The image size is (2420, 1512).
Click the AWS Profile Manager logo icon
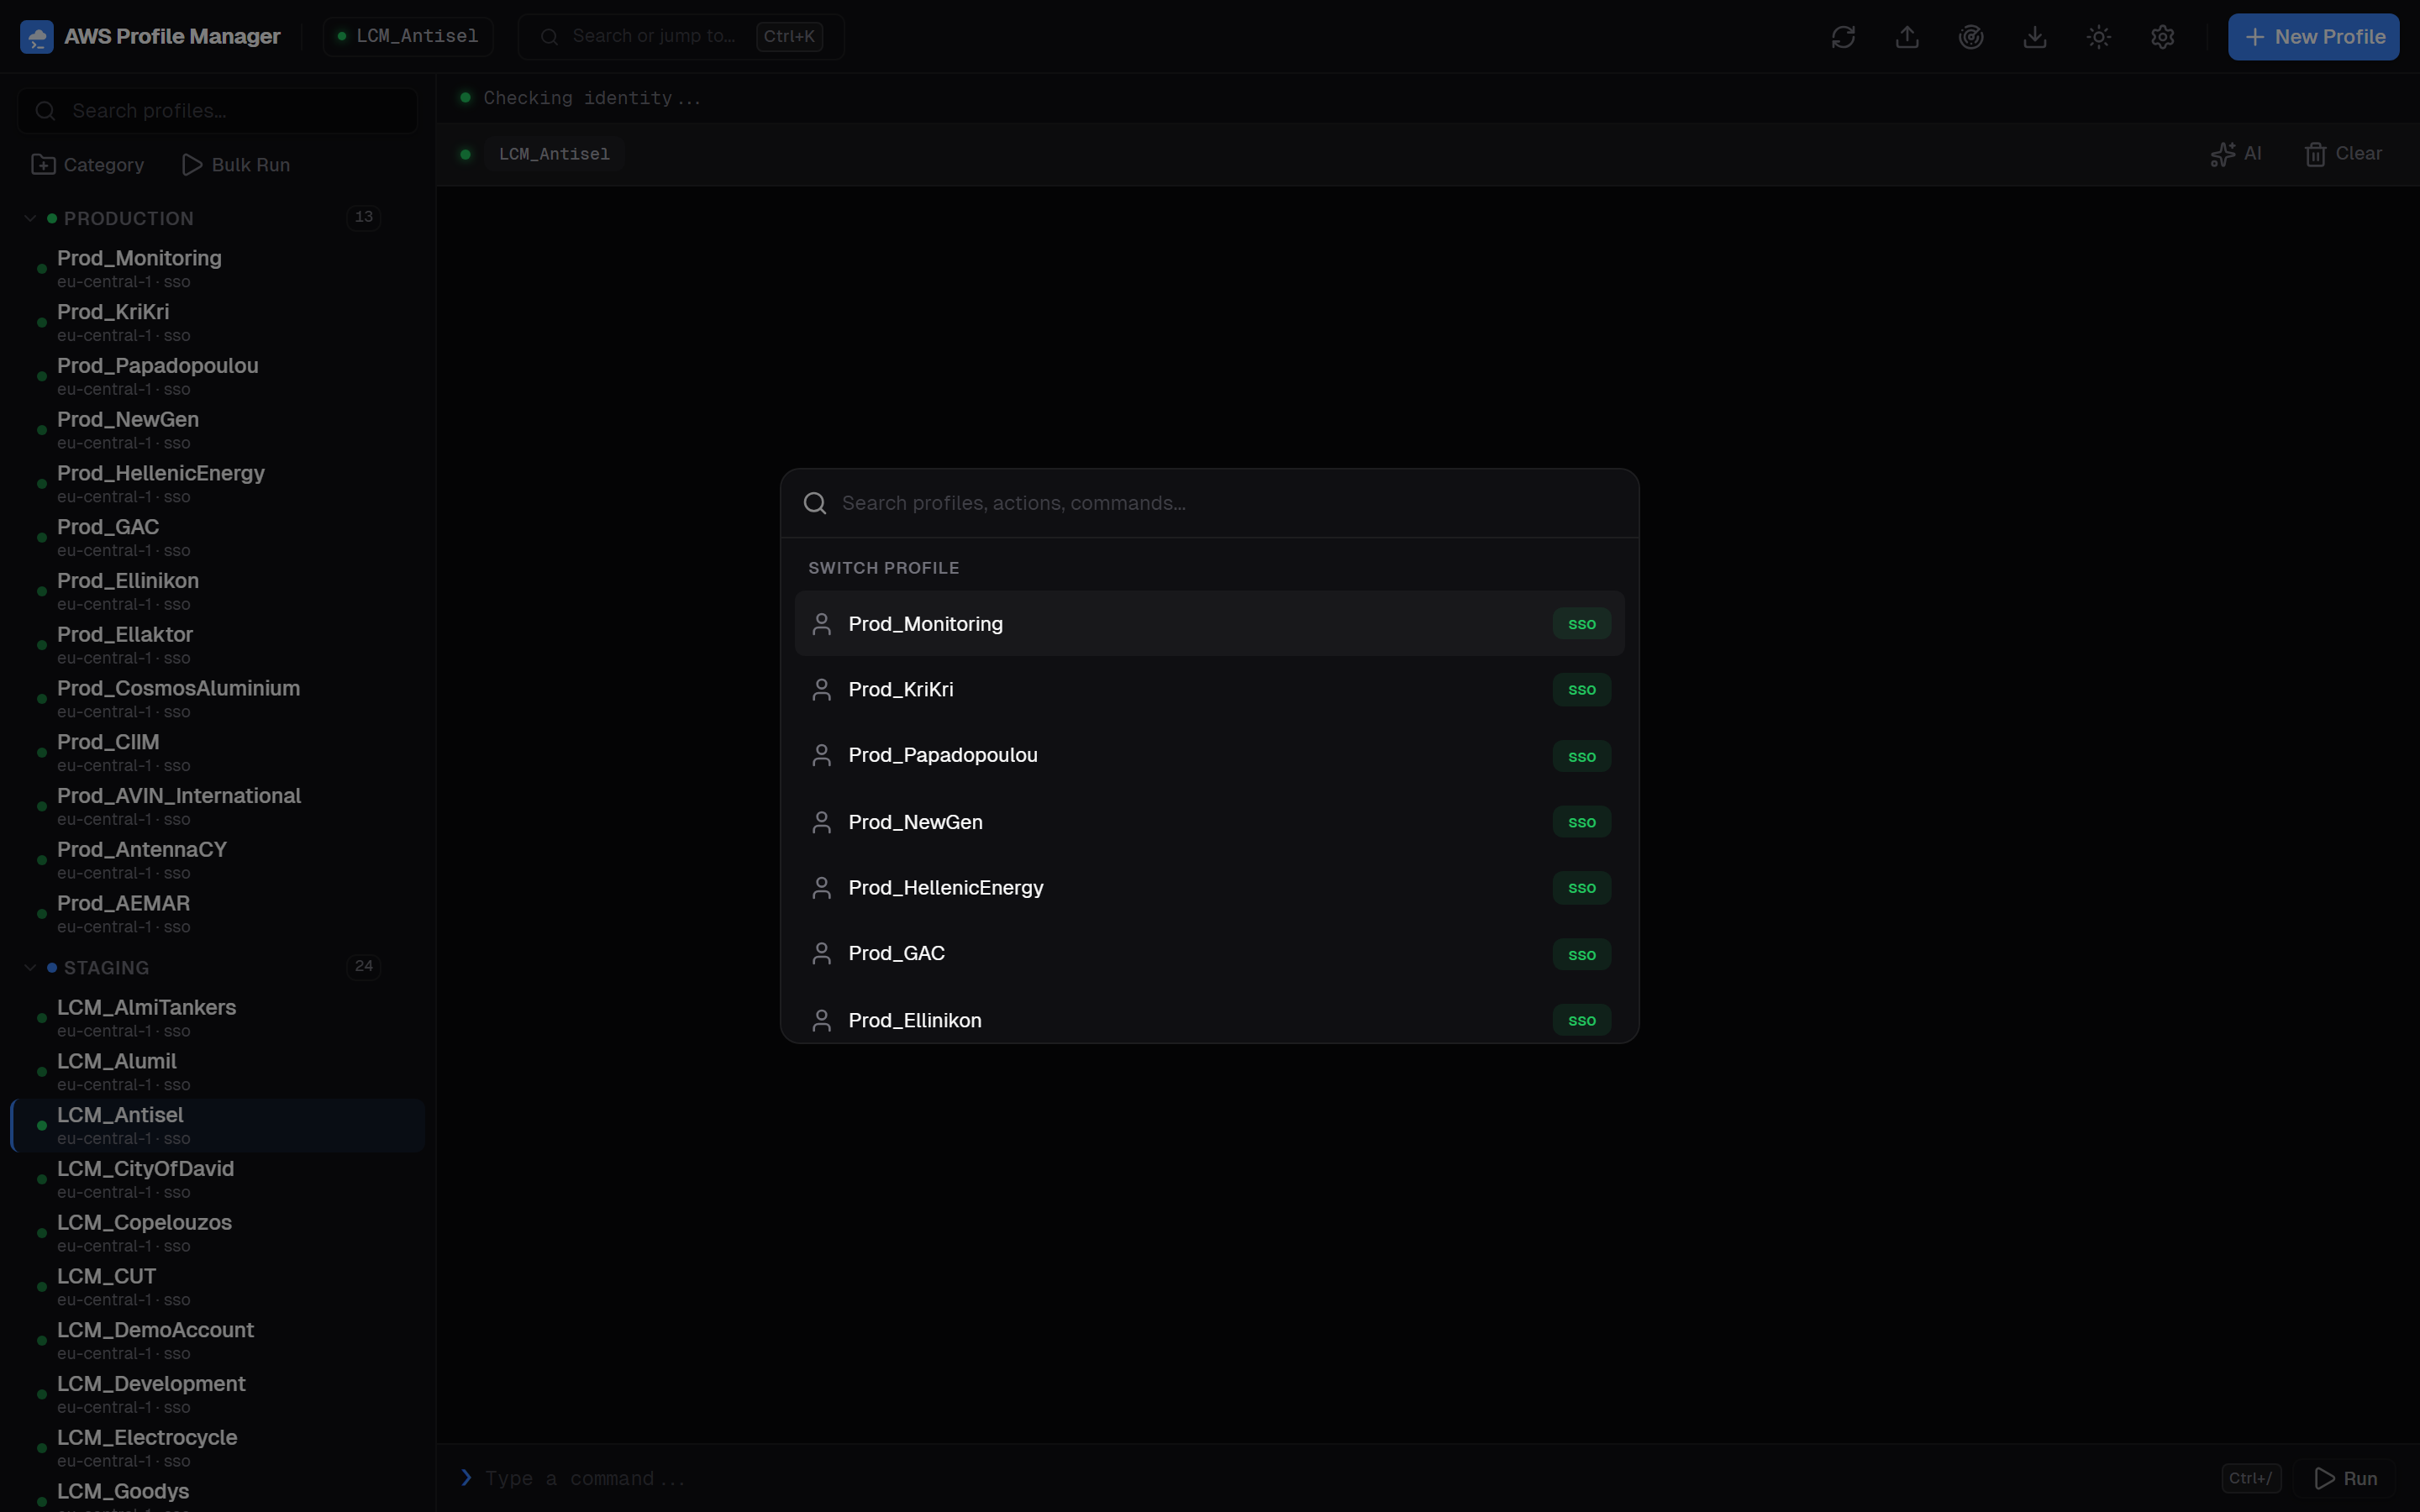[x=37, y=36]
